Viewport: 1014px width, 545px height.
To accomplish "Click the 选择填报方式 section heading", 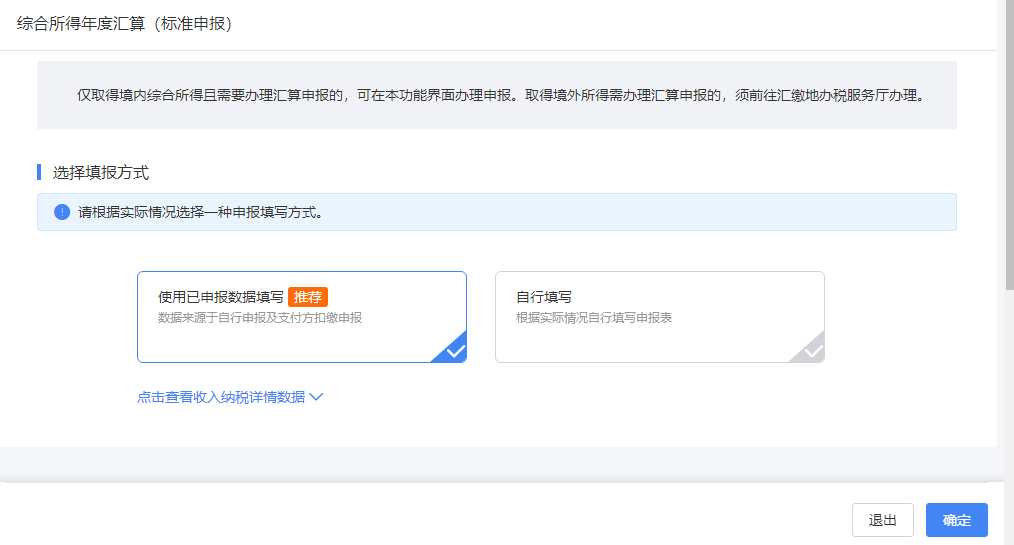I will [x=100, y=173].
